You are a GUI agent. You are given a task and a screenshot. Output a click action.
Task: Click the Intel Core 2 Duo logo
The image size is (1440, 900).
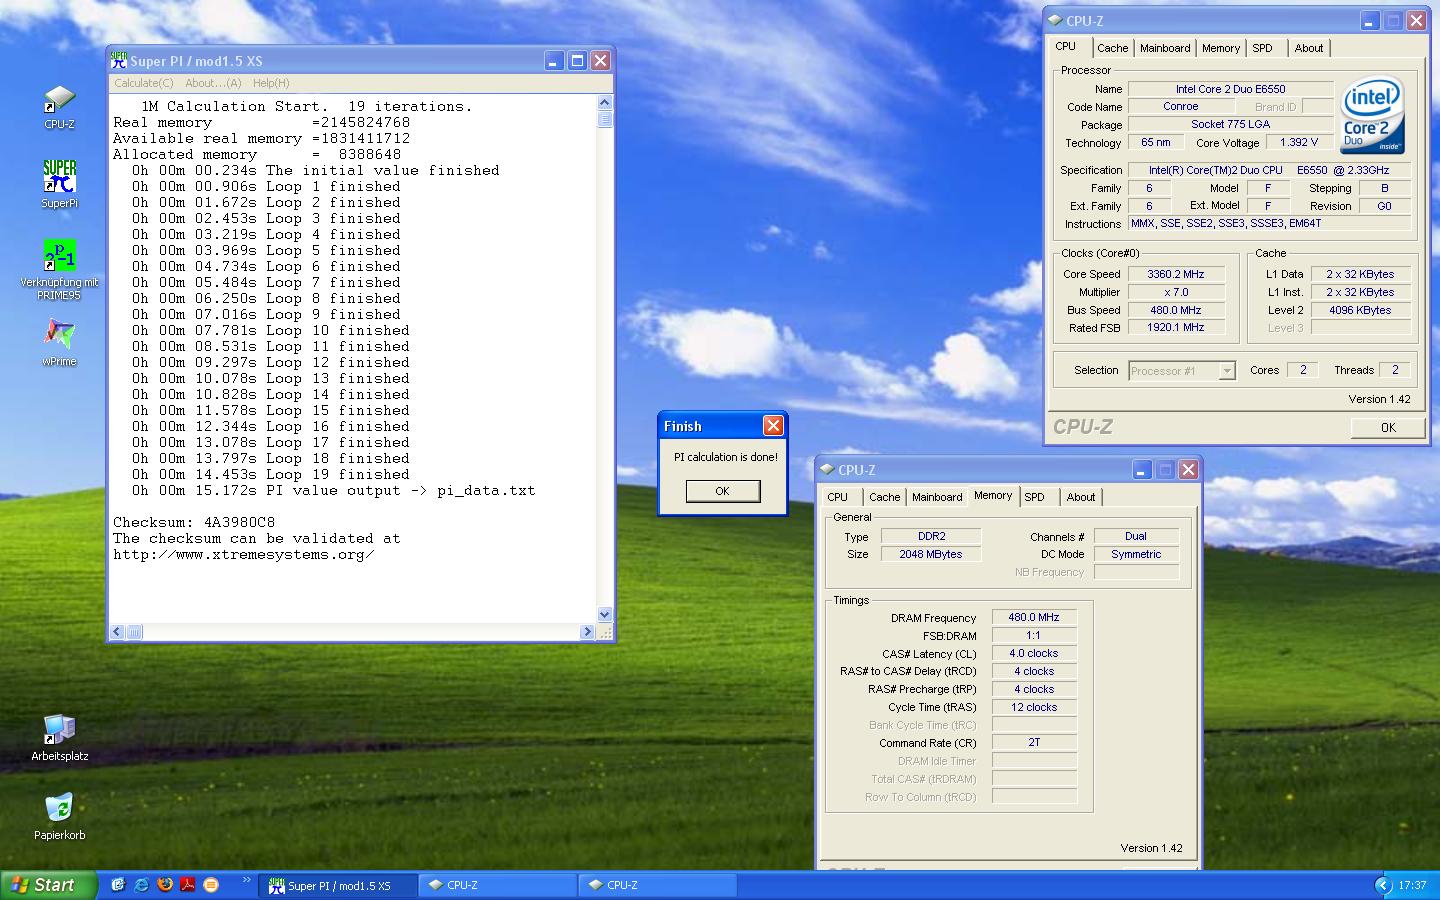1372,116
